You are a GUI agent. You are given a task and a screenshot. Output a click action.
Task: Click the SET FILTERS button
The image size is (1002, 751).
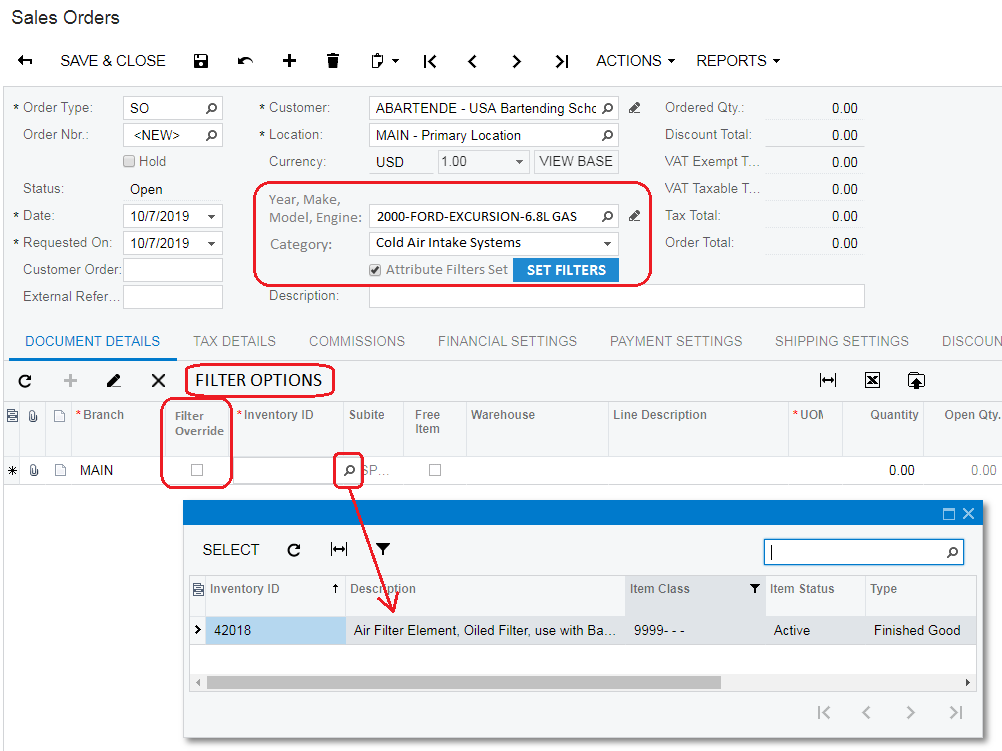[x=566, y=270]
